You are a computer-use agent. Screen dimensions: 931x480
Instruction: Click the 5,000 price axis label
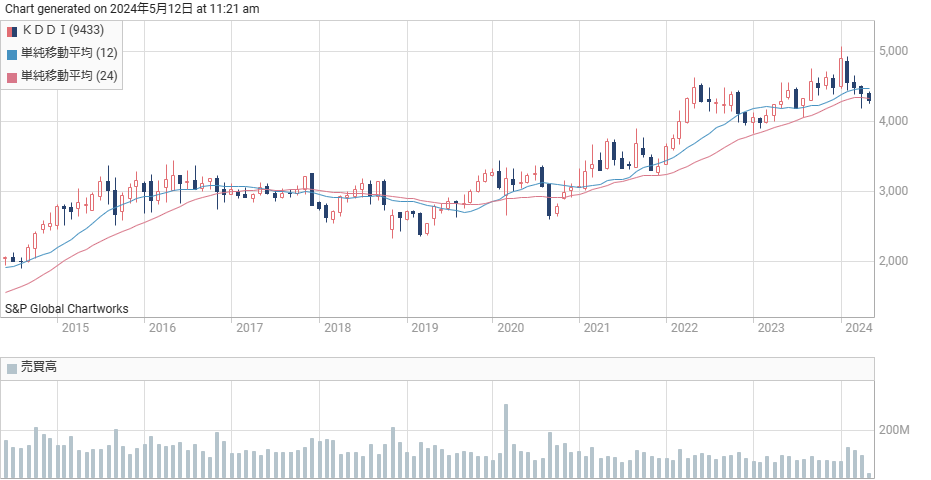(x=894, y=51)
